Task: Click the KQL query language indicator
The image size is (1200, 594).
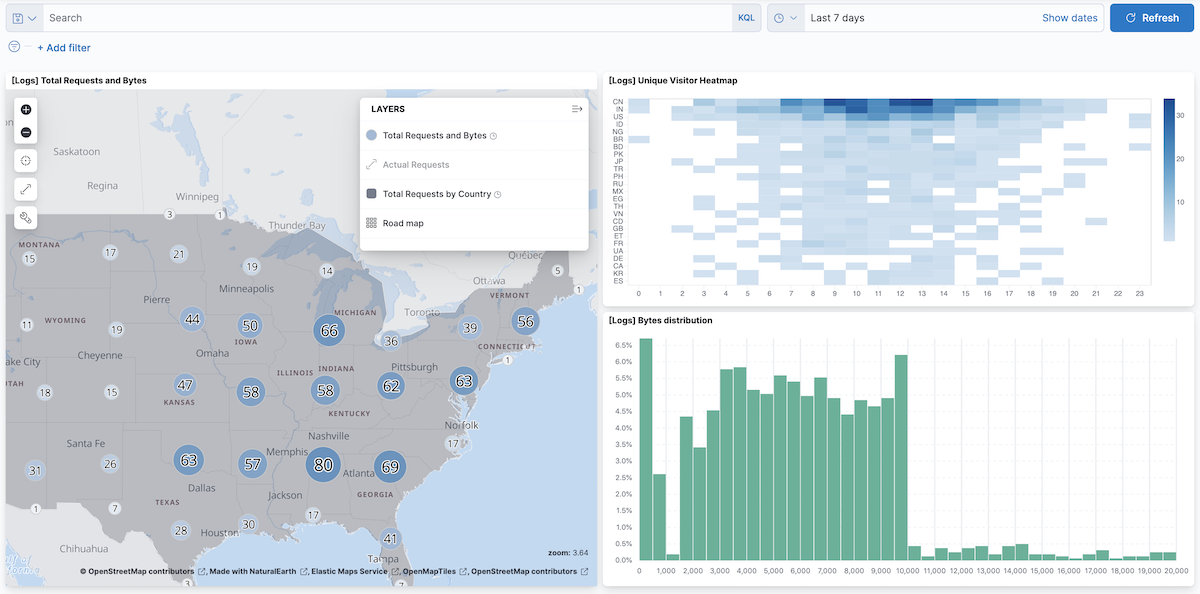Action: pos(746,17)
